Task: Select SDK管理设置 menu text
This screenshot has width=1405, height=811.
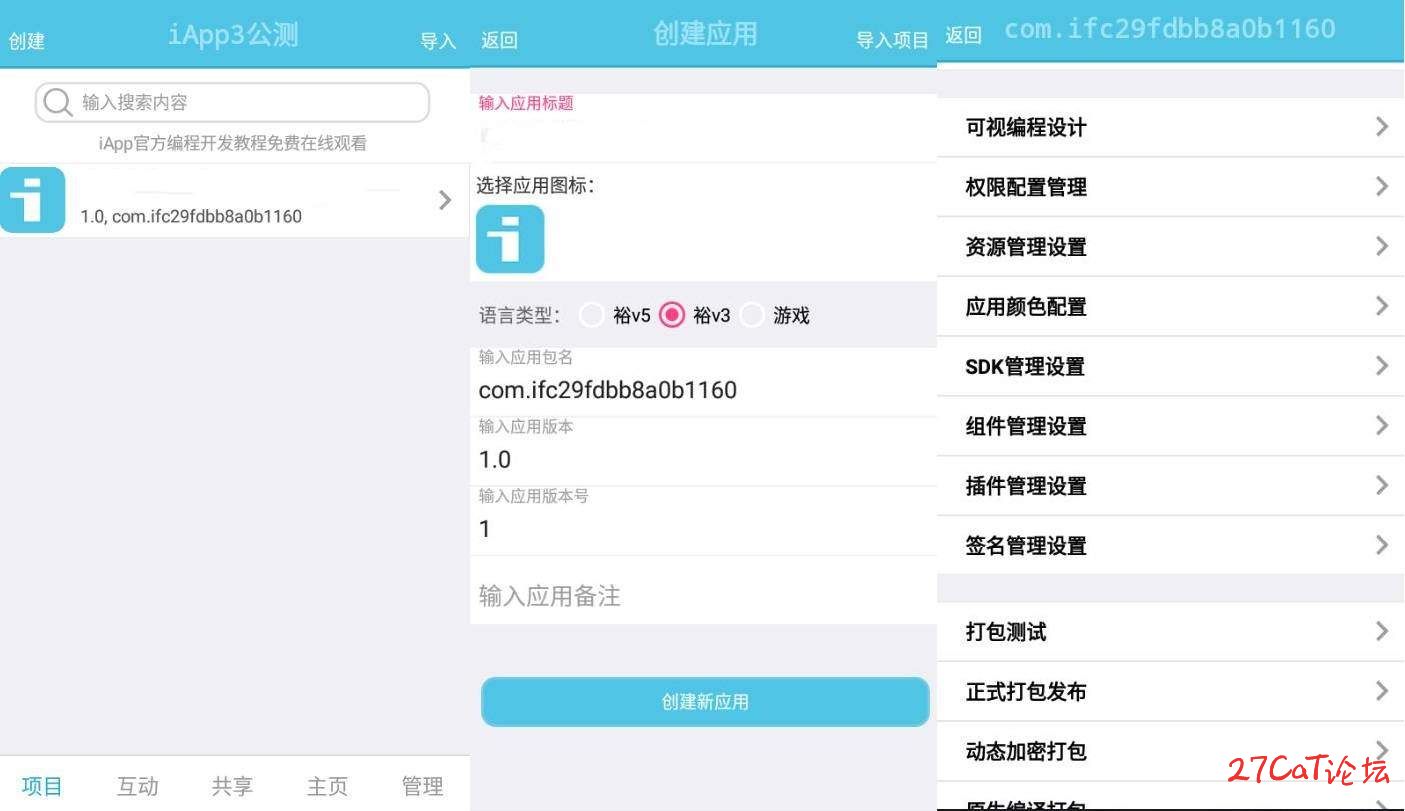Action: tap(1025, 367)
